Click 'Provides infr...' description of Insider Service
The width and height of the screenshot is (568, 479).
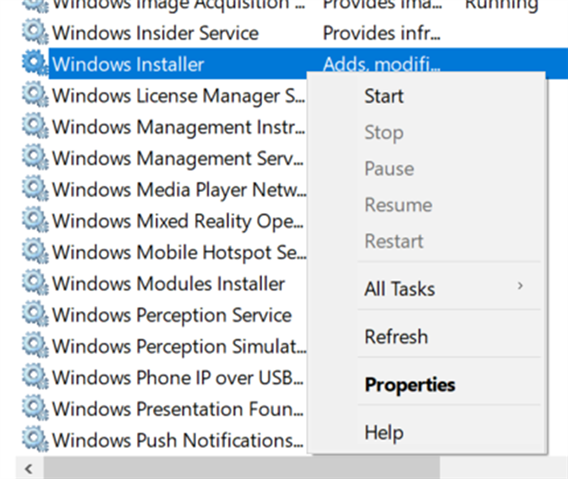[381, 33]
